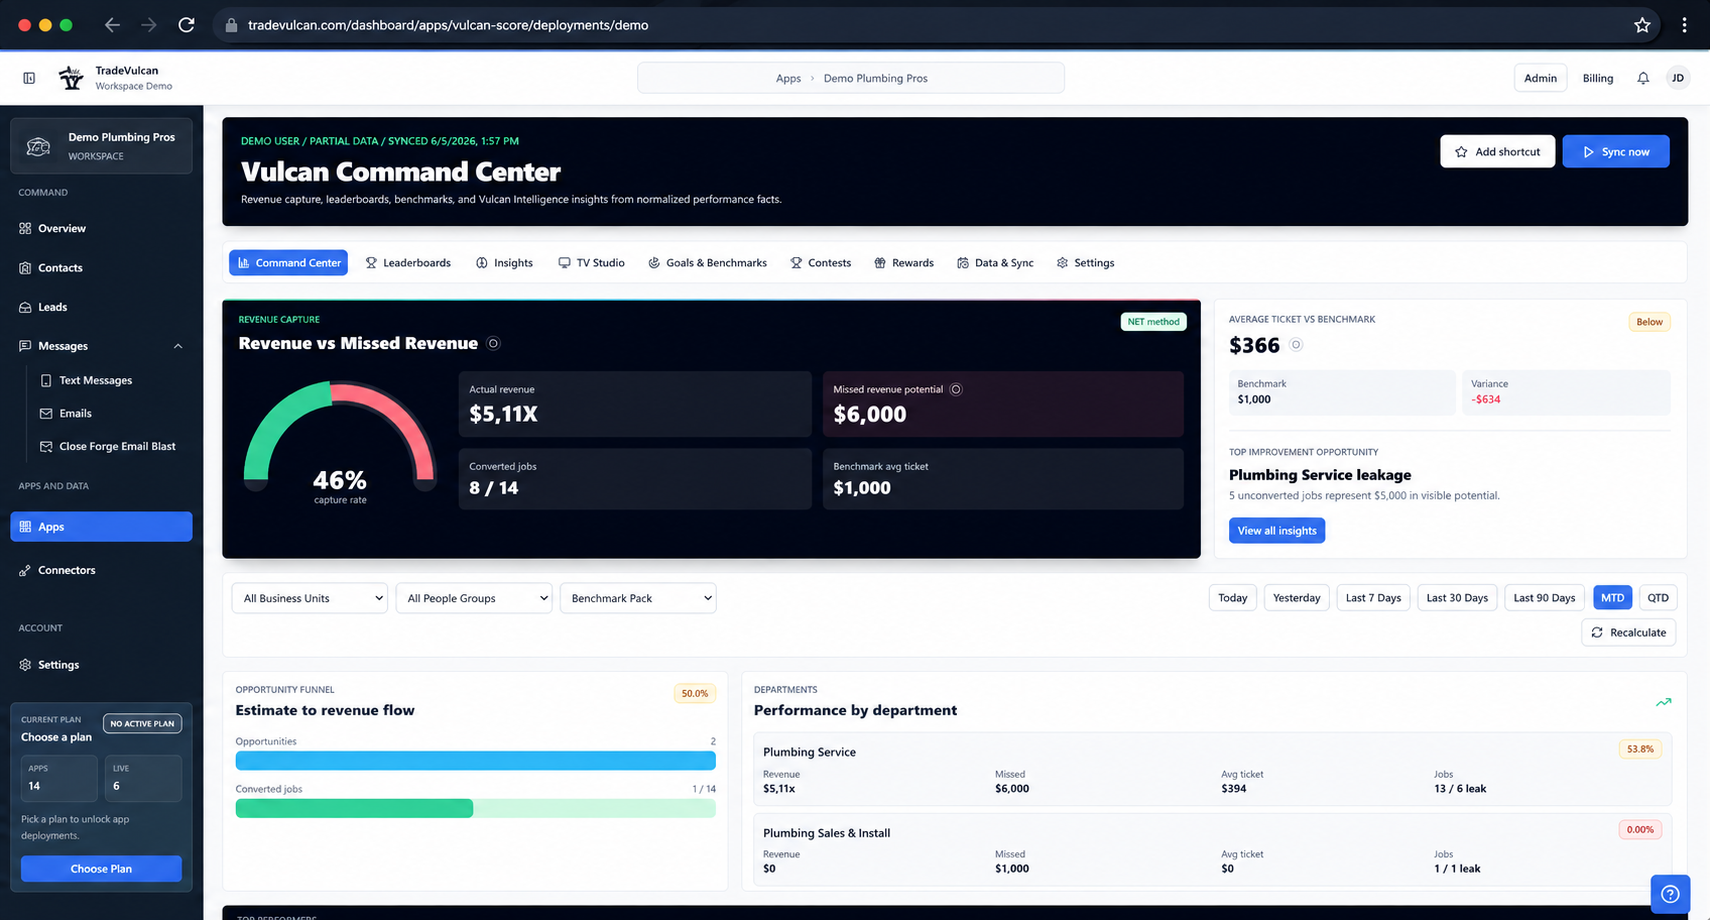Switch to Contests tab
Viewport: 1710px width, 920px height.
tap(820, 263)
